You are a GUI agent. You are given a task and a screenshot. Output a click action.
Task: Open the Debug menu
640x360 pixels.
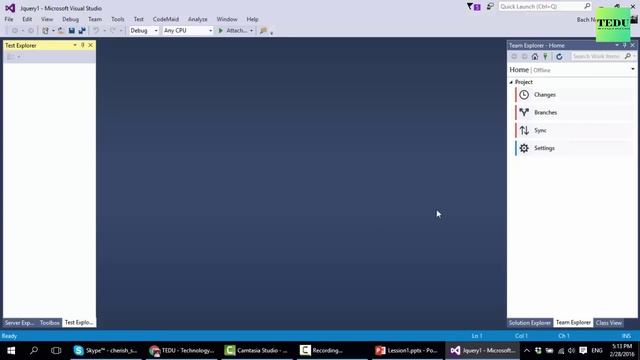click(70, 19)
